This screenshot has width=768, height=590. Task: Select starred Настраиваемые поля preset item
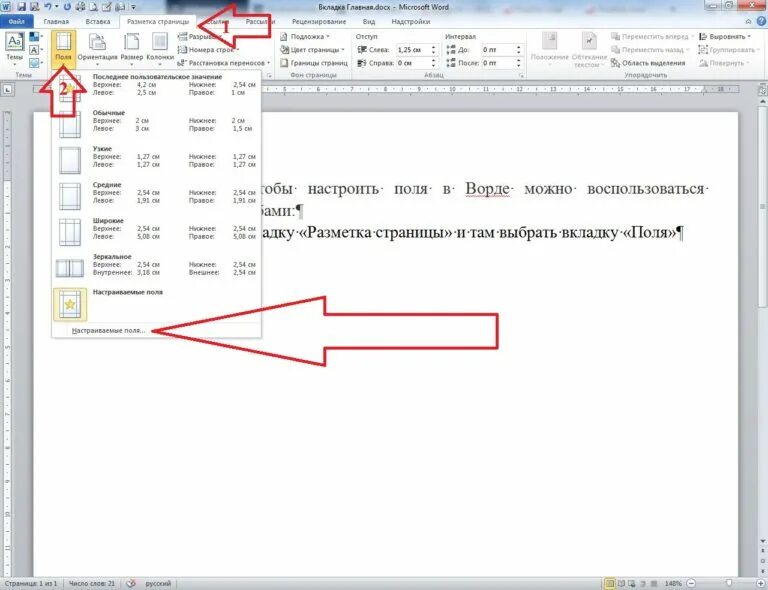[x=156, y=304]
